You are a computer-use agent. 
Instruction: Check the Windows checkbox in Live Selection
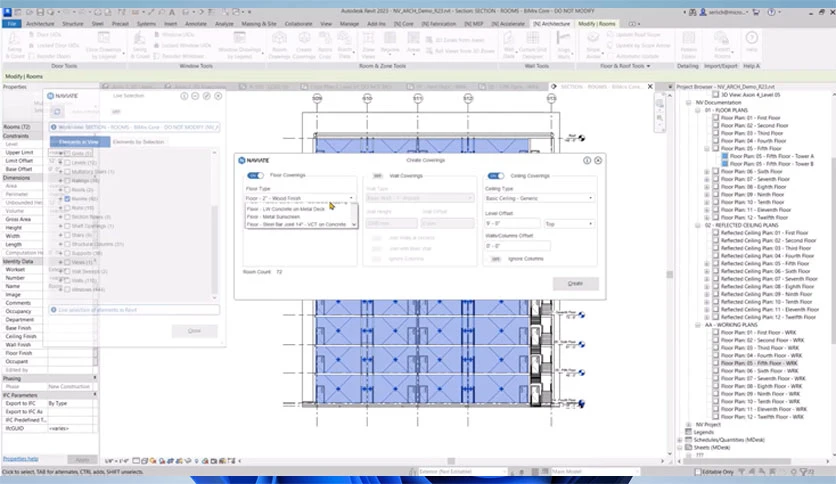coord(67,289)
